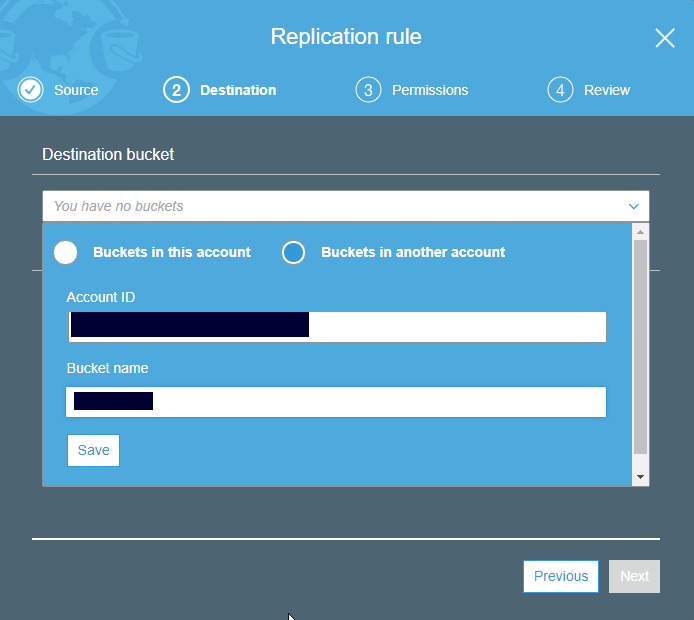
Task: Select the step 4 Review circle icon
Action: pos(560,90)
